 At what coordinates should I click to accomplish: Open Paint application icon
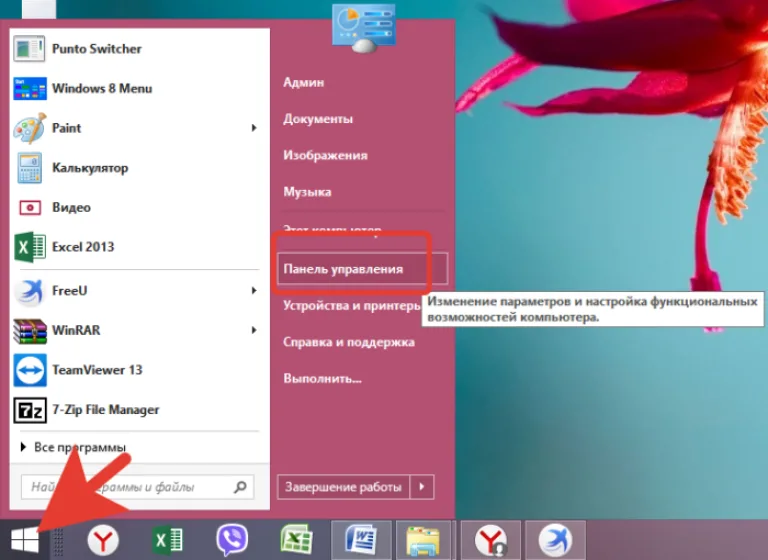(30, 128)
